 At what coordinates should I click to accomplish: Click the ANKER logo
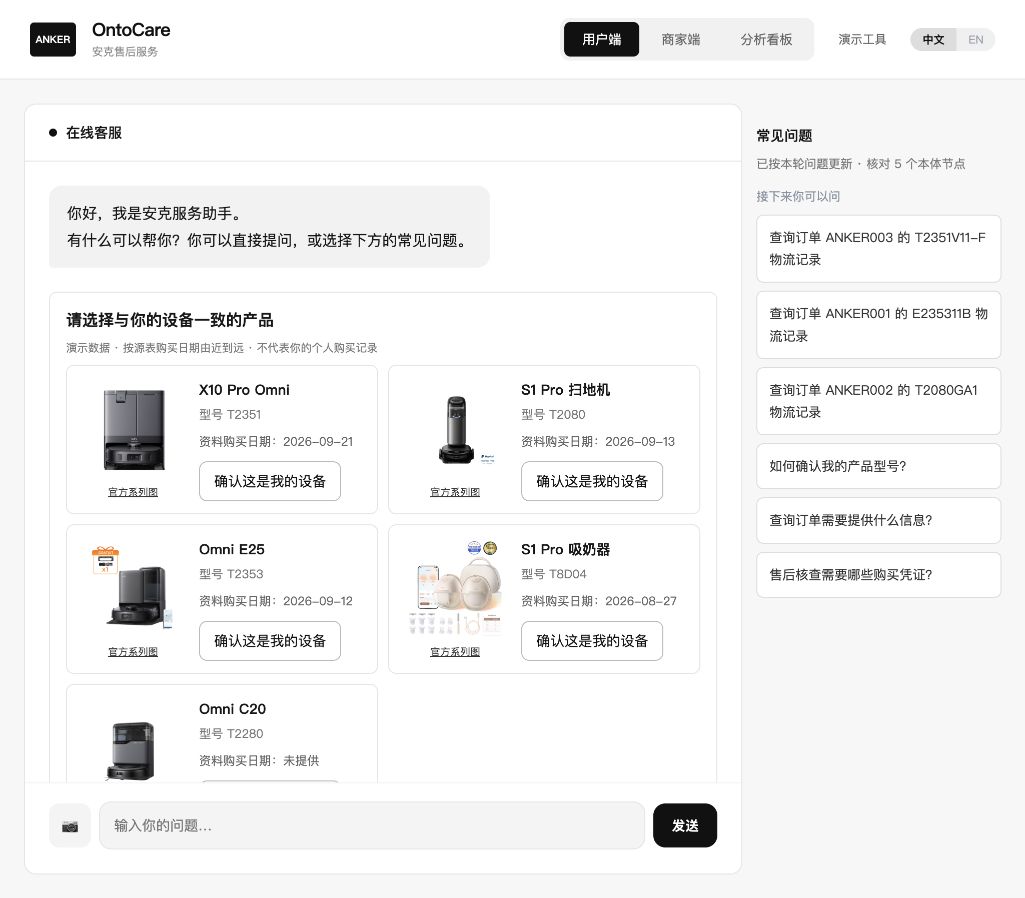(x=53, y=39)
